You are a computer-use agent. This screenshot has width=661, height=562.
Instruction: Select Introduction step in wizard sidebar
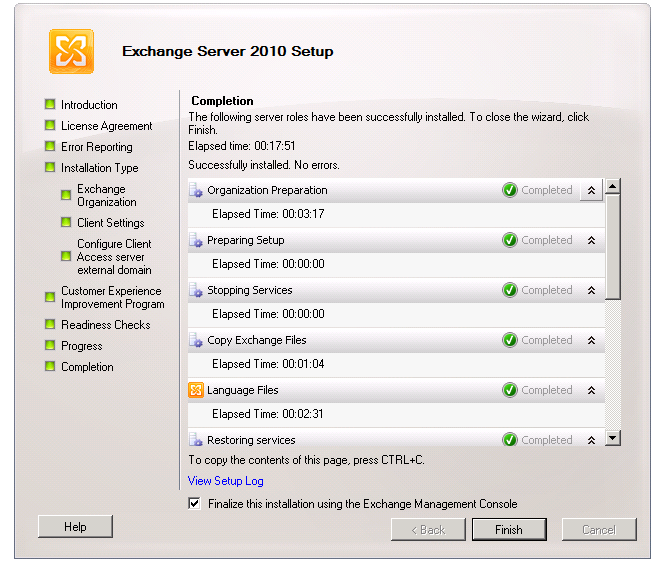pyautogui.click(x=89, y=105)
